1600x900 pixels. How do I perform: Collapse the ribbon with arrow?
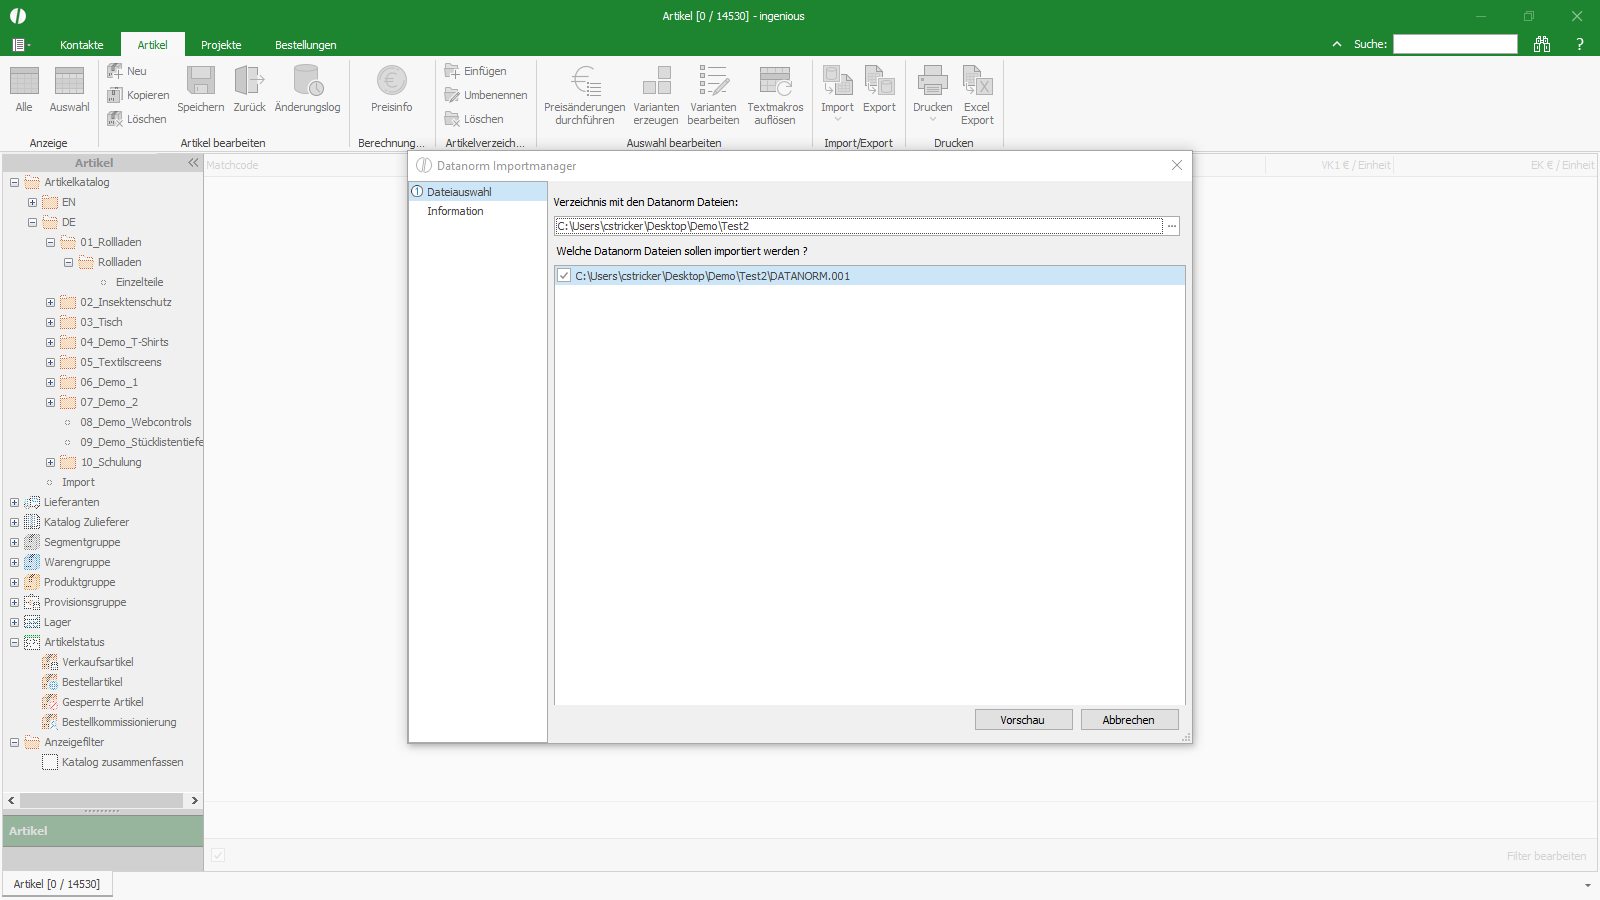tap(1337, 44)
